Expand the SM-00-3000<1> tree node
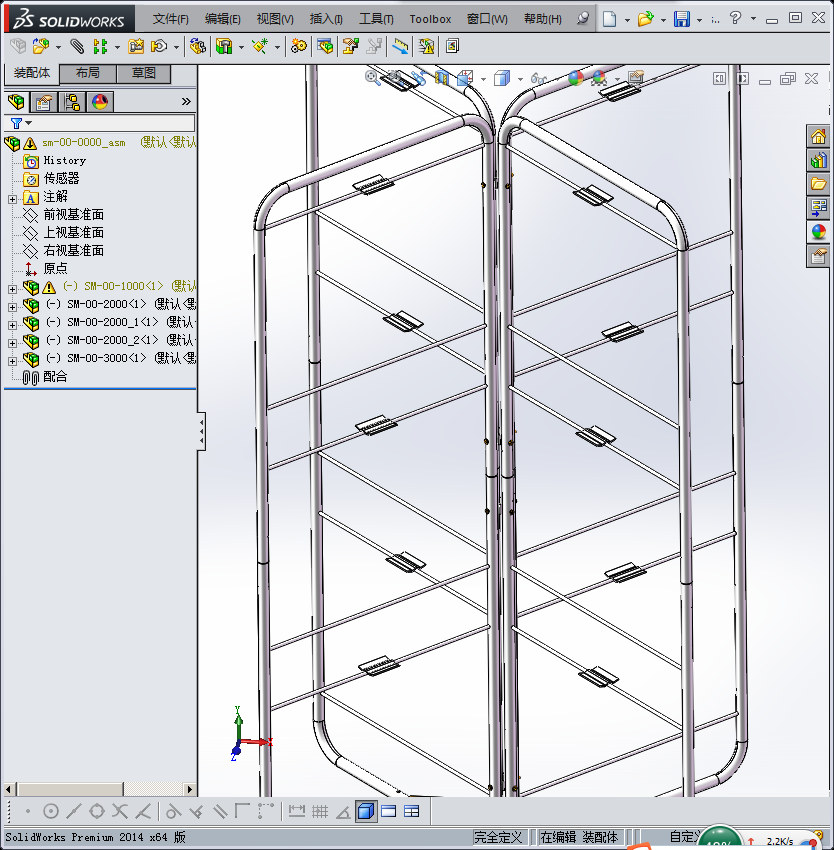Screen dimensions: 834x850 point(12,359)
